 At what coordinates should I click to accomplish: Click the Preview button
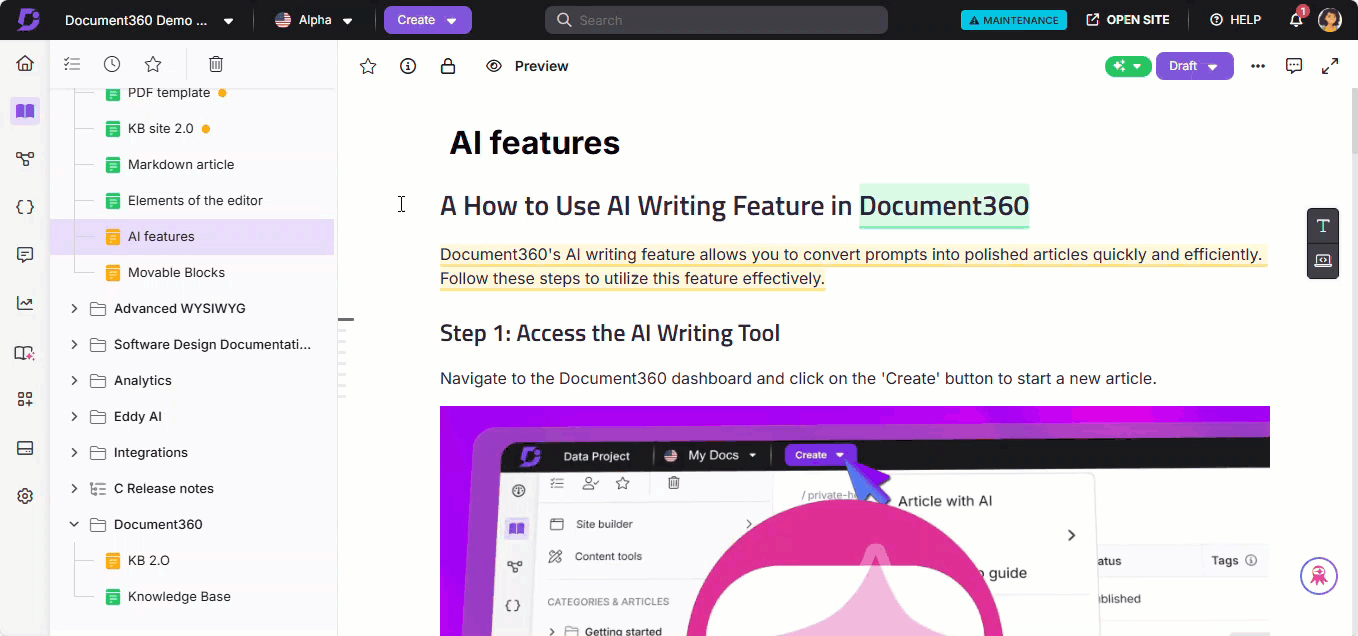[527, 66]
